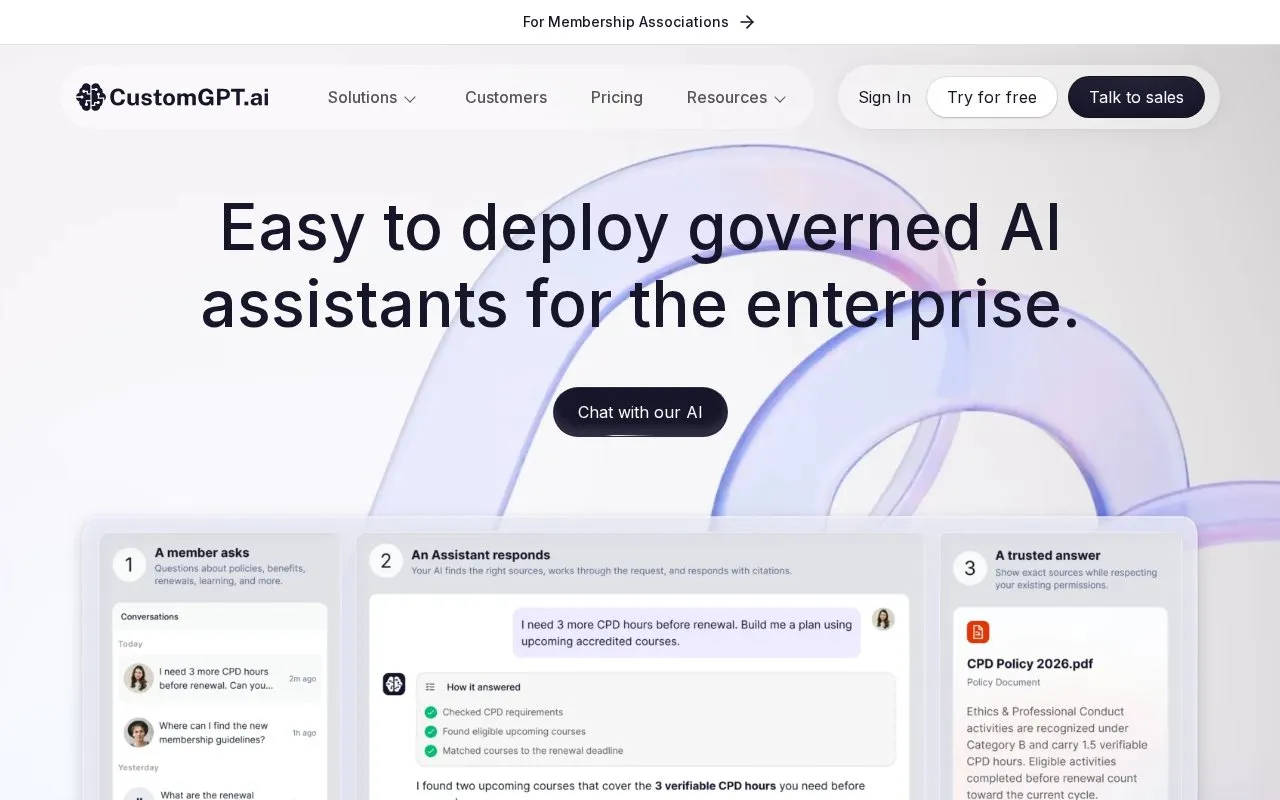Open the 'I need 3 more CPD hours' conversation
This screenshot has height=800, width=1280.
pyautogui.click(x=220, y=678)
